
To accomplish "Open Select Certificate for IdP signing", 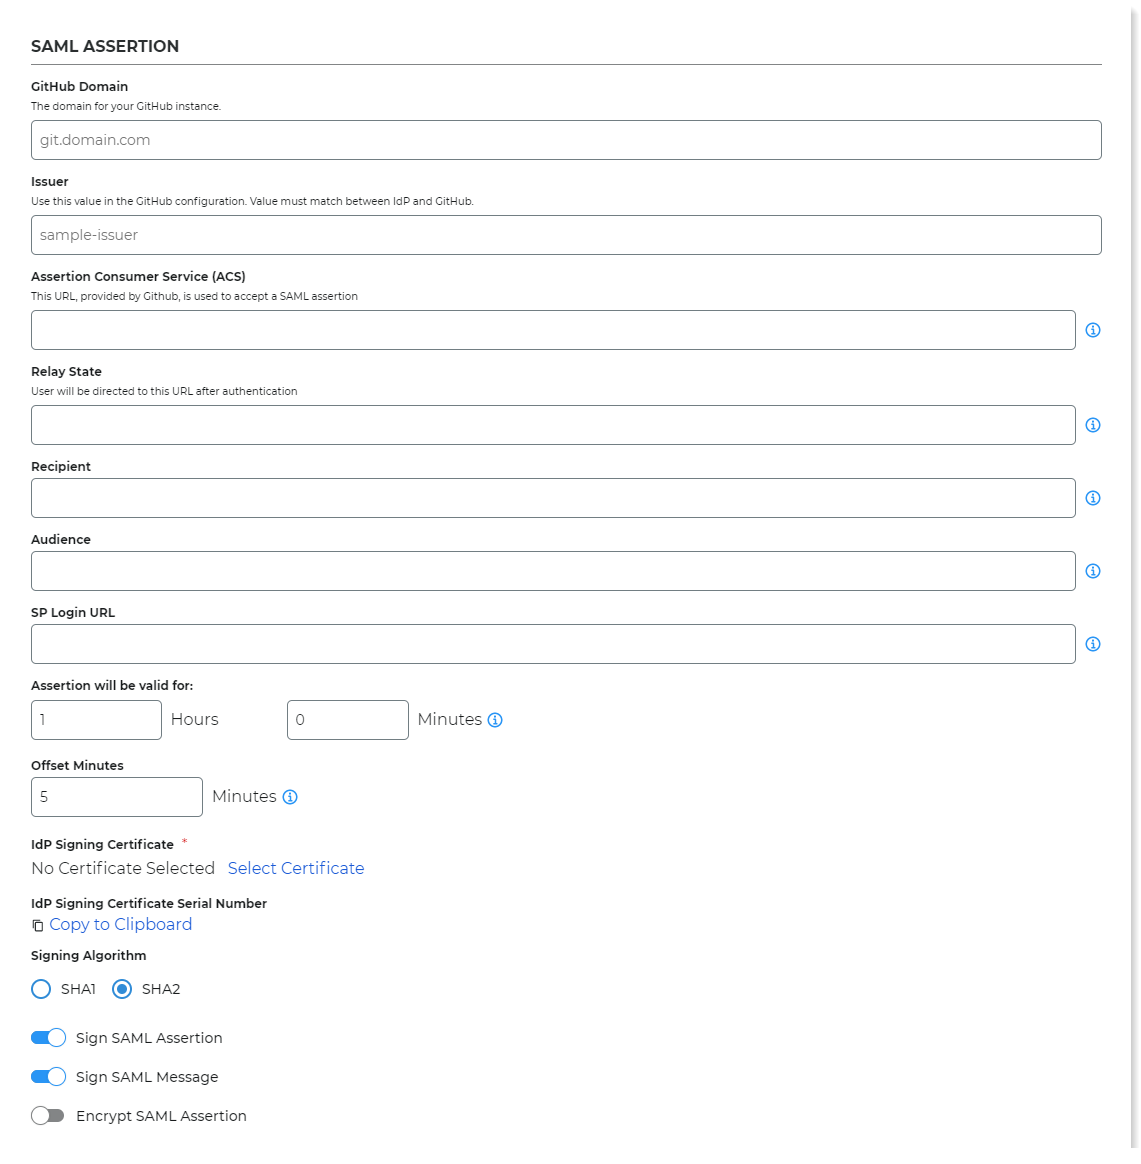I will (x=296, y=868).
